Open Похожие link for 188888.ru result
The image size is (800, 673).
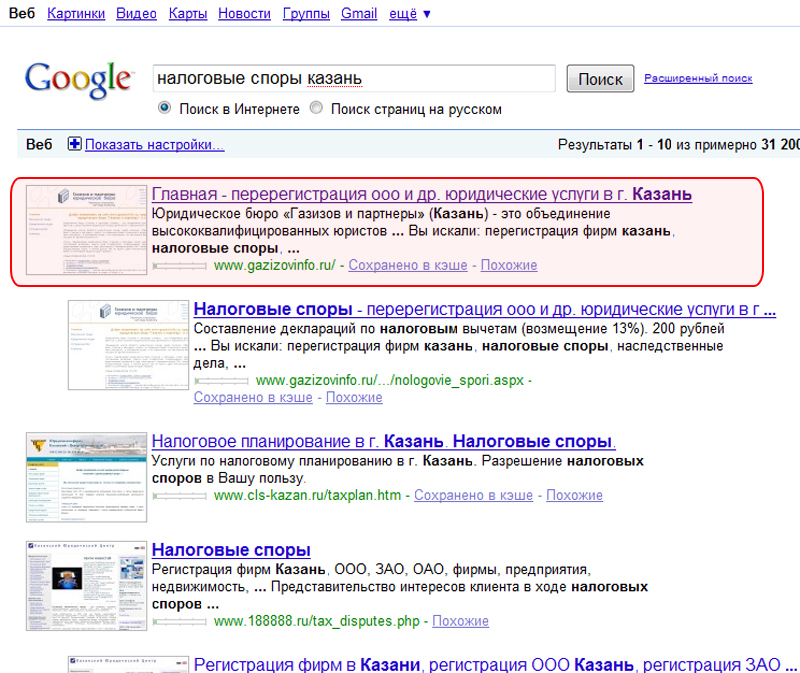point(461,621)
